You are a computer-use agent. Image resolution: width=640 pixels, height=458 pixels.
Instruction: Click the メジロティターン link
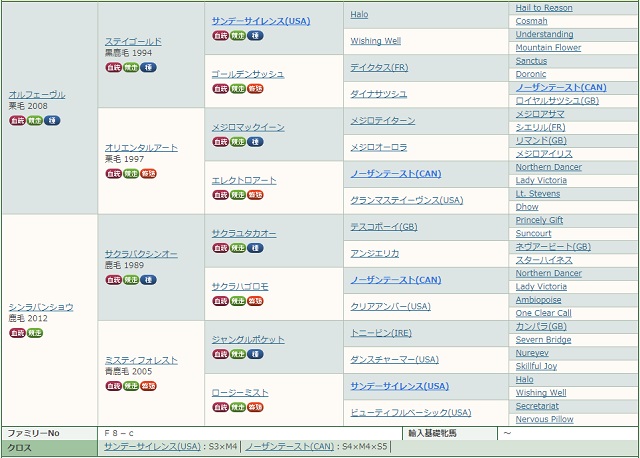[x=382, y=121]
